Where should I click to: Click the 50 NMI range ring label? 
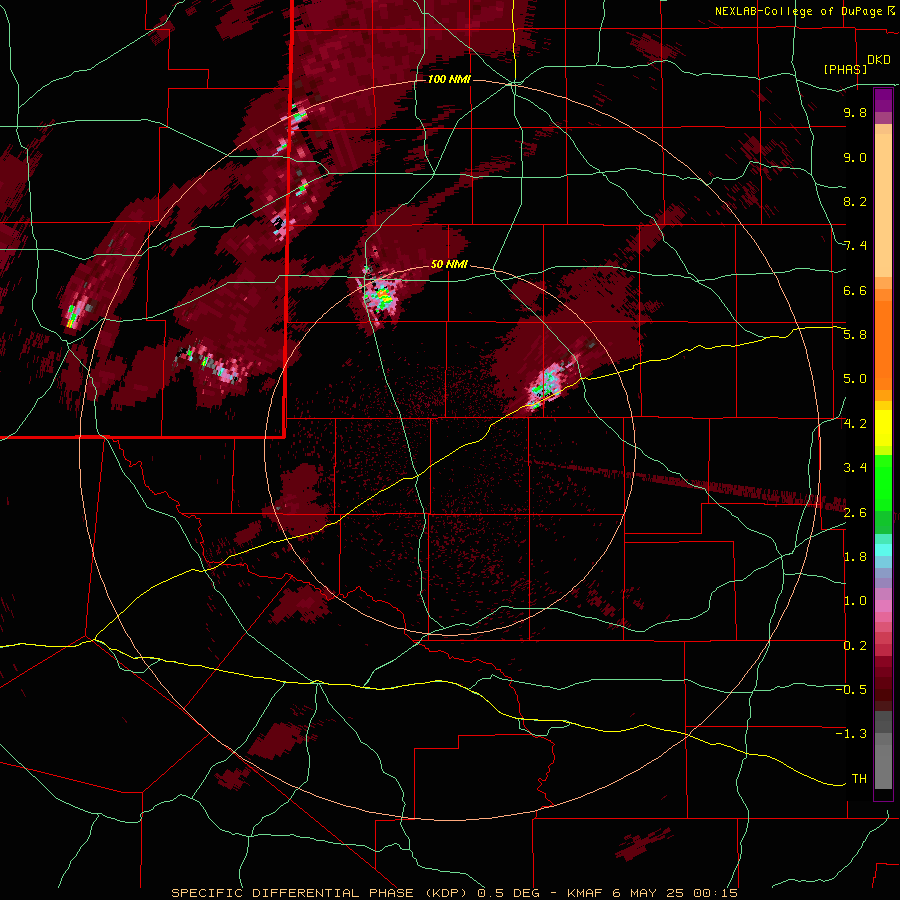[449, 264]
